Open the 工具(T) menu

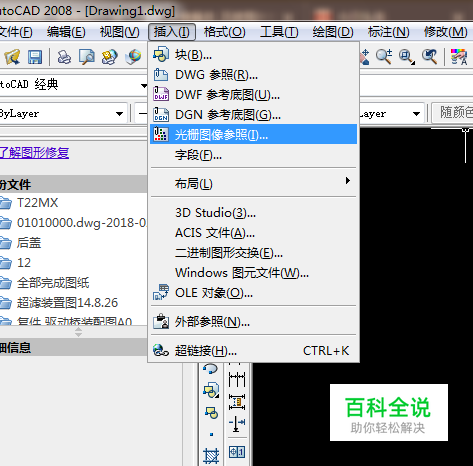(x=279, y=32)
